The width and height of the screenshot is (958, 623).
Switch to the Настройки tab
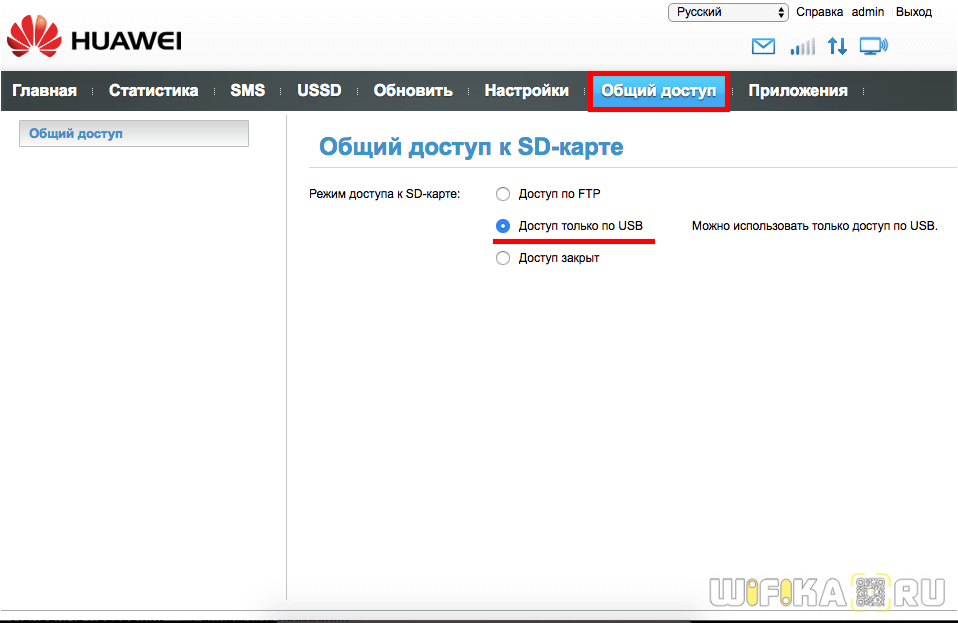526,91
